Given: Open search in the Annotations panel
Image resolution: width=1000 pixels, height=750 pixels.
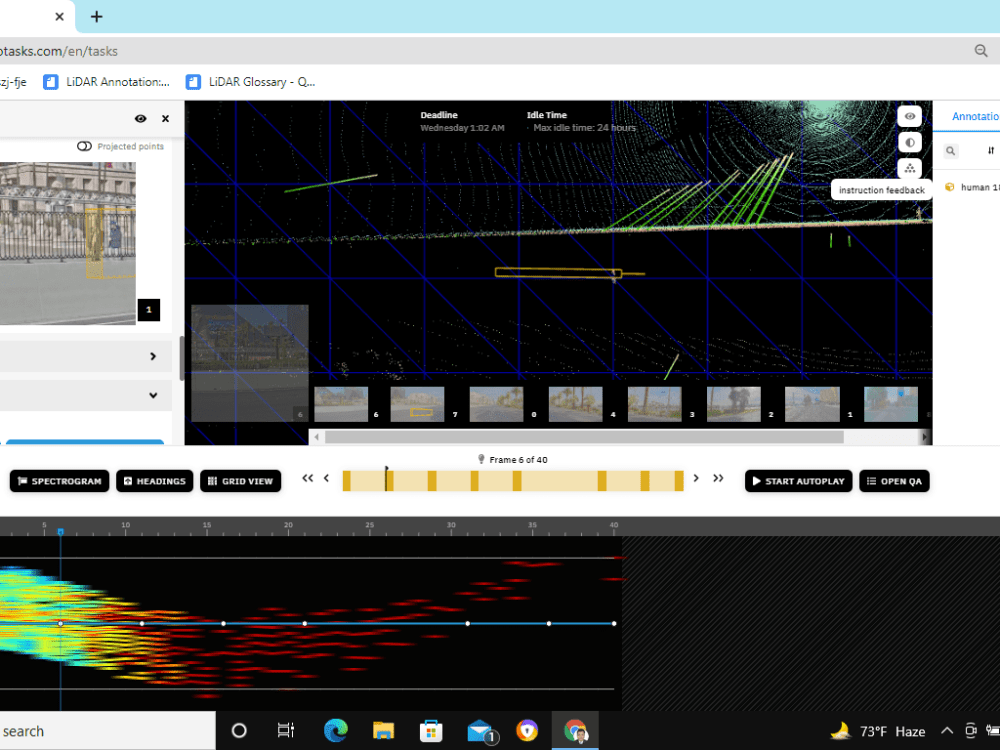Looking at the screenshot, I should point(950,150).
